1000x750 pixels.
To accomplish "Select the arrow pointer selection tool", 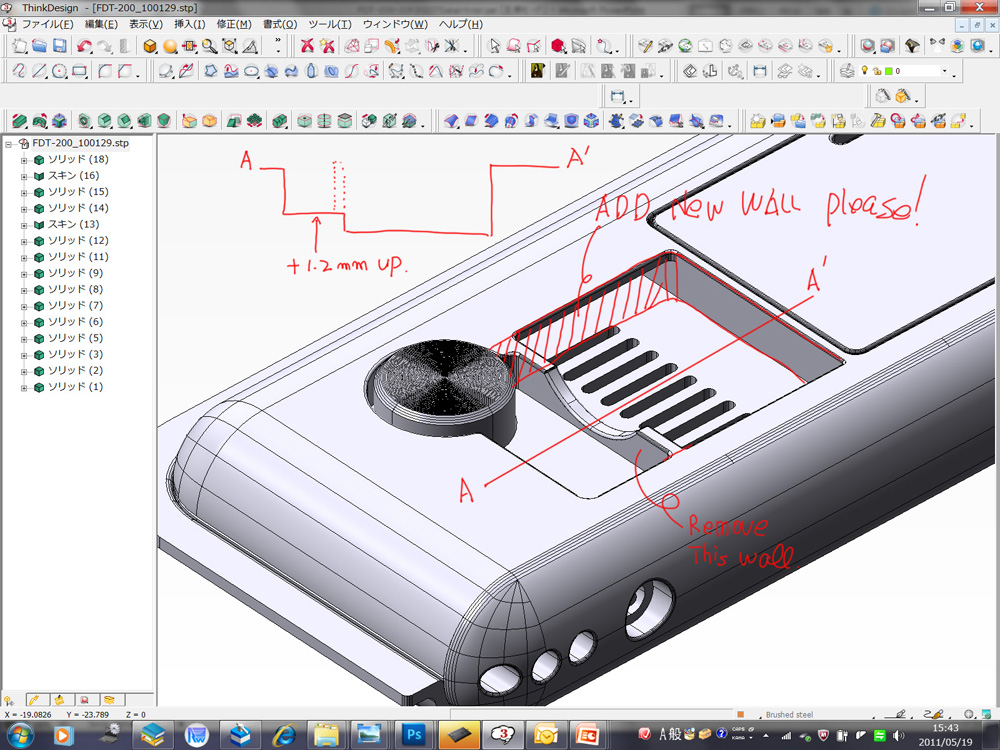I will (x=494, y=46).
